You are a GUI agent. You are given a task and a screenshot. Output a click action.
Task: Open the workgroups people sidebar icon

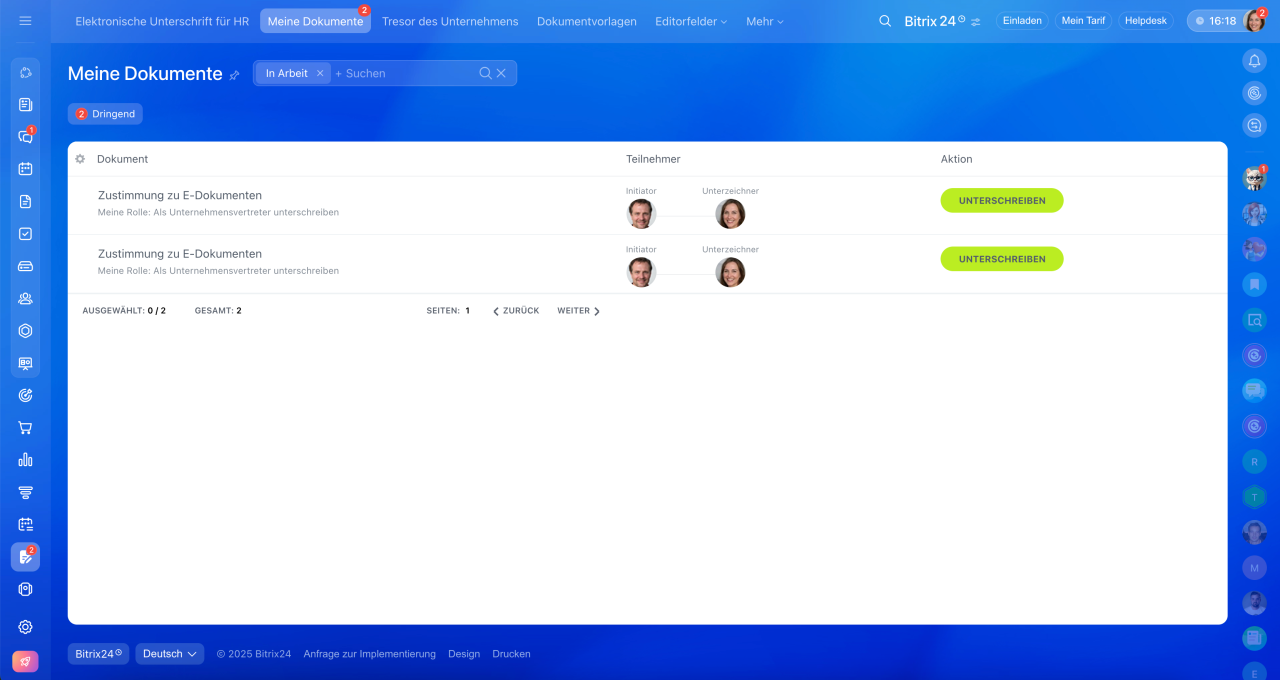point(26,298)
